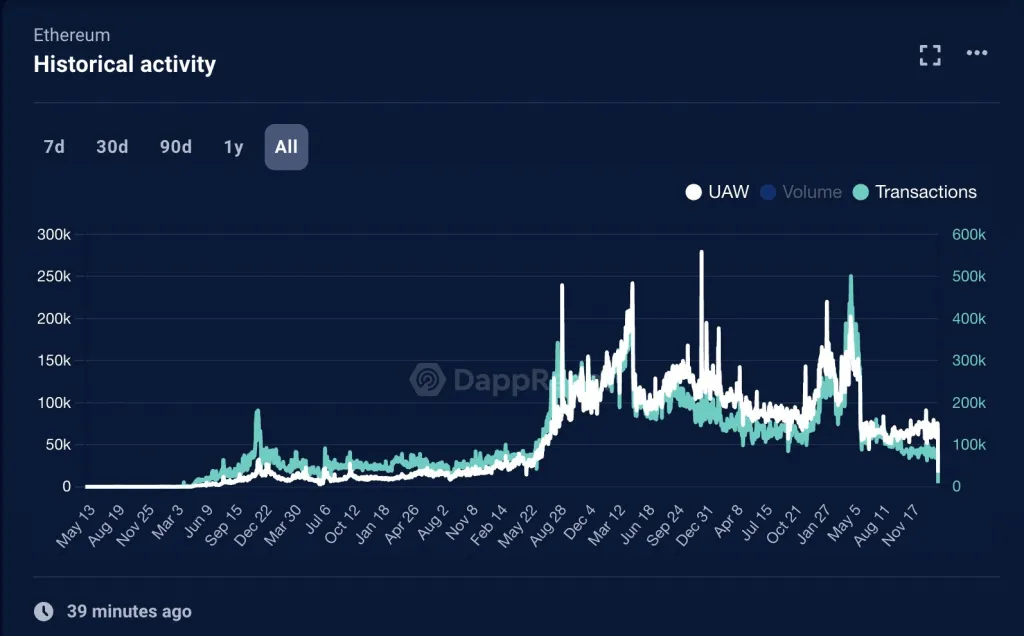Click the active All time range button
This screenshot has width=1024, height=636.
click(286, 146)
